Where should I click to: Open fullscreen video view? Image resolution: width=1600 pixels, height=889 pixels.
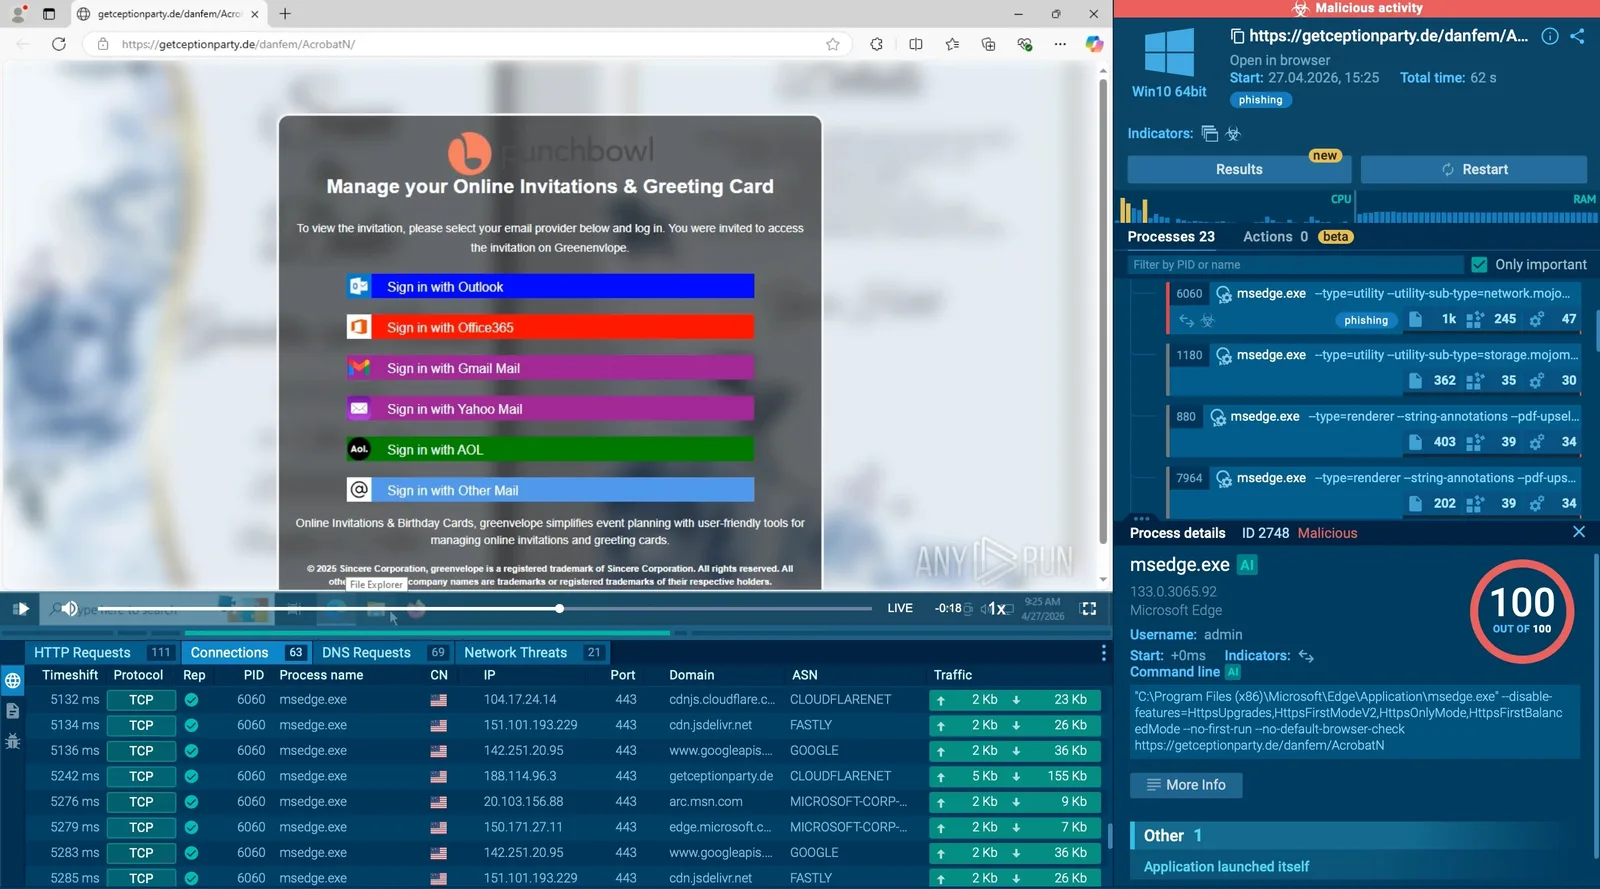pos(1089,608)
